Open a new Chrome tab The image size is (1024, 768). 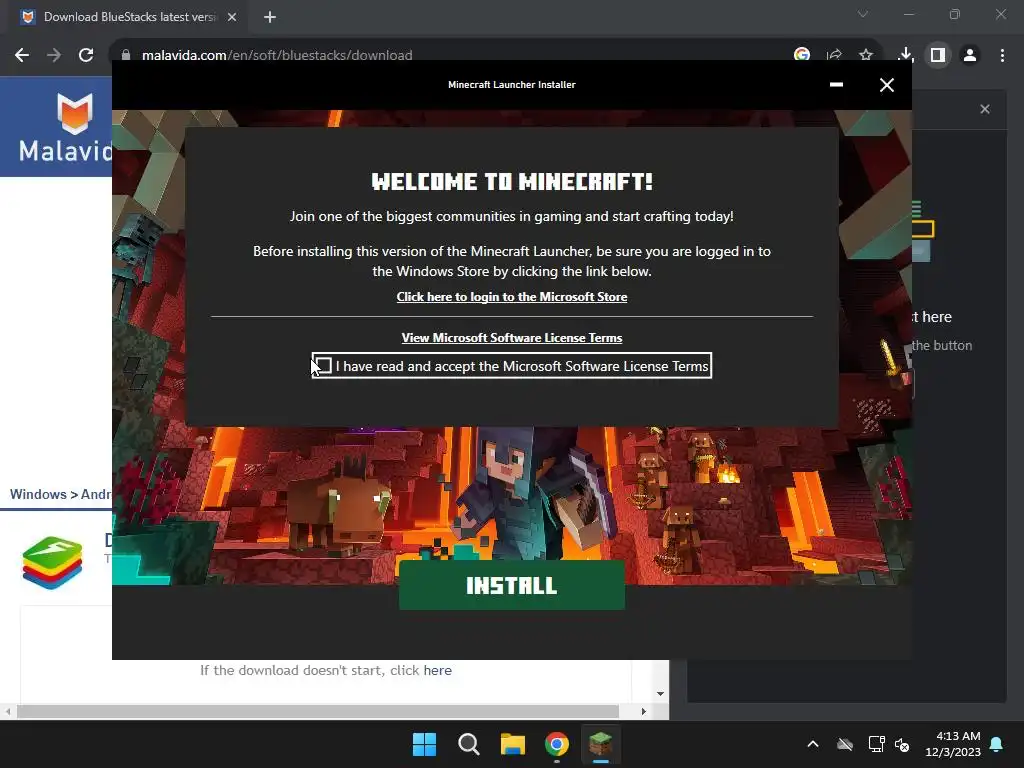[270, 17]
